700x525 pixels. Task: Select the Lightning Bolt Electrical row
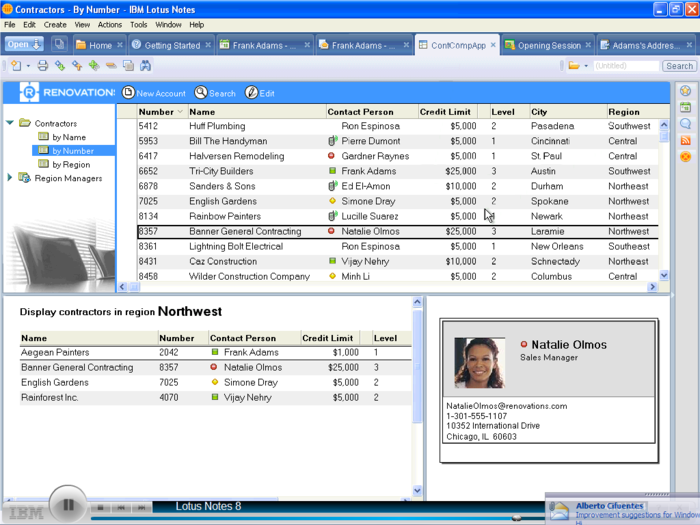[397, 246]
